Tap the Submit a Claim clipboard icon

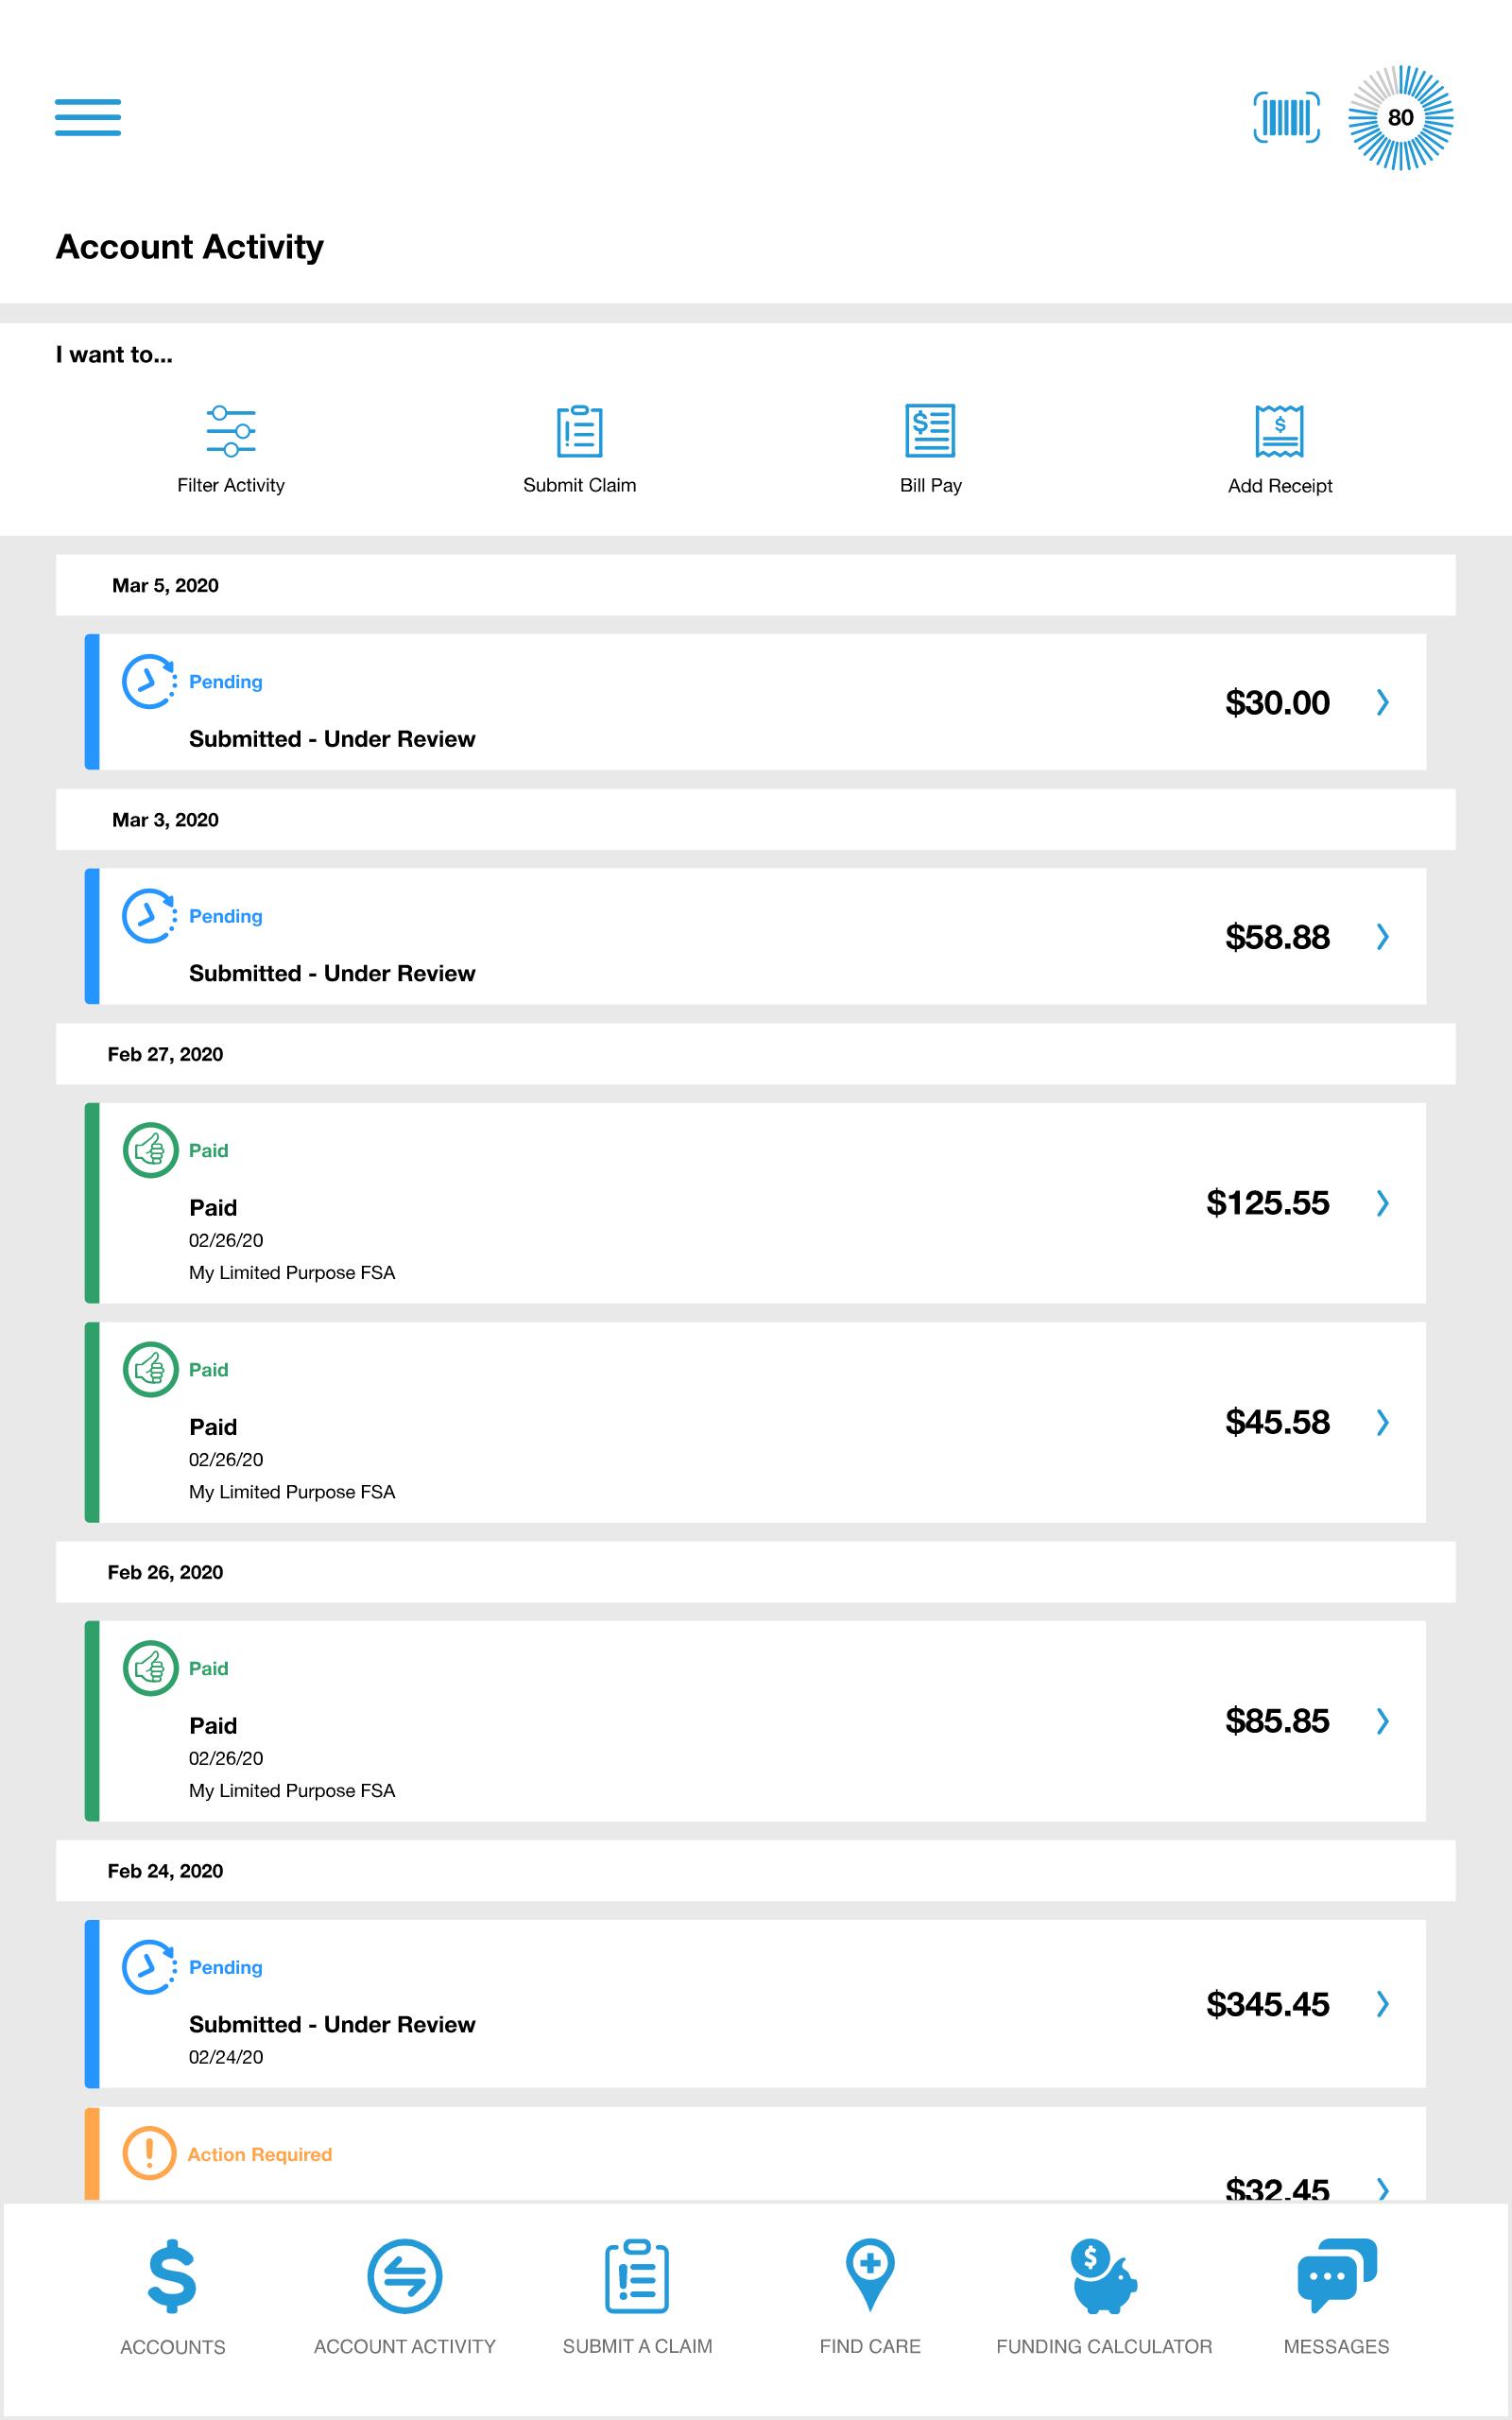[x=637, y=2276]
